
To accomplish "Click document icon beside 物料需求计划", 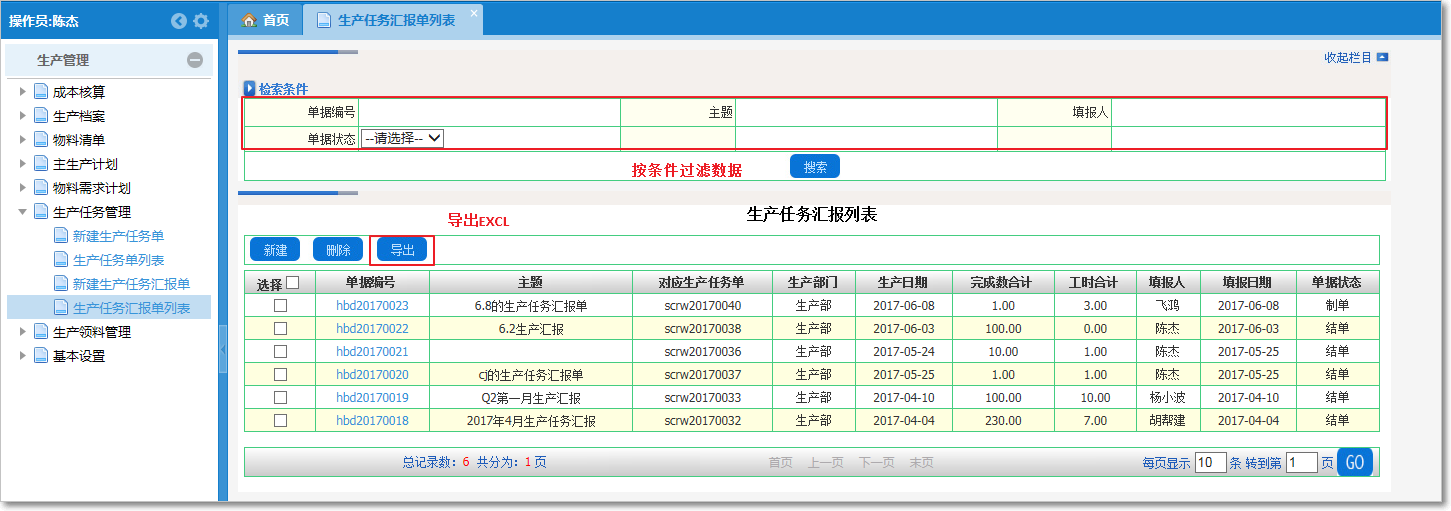I will coord(41,188).
